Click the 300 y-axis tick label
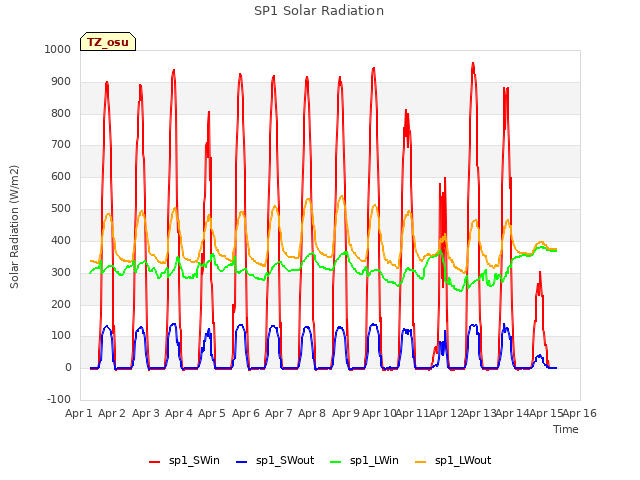 61,272
